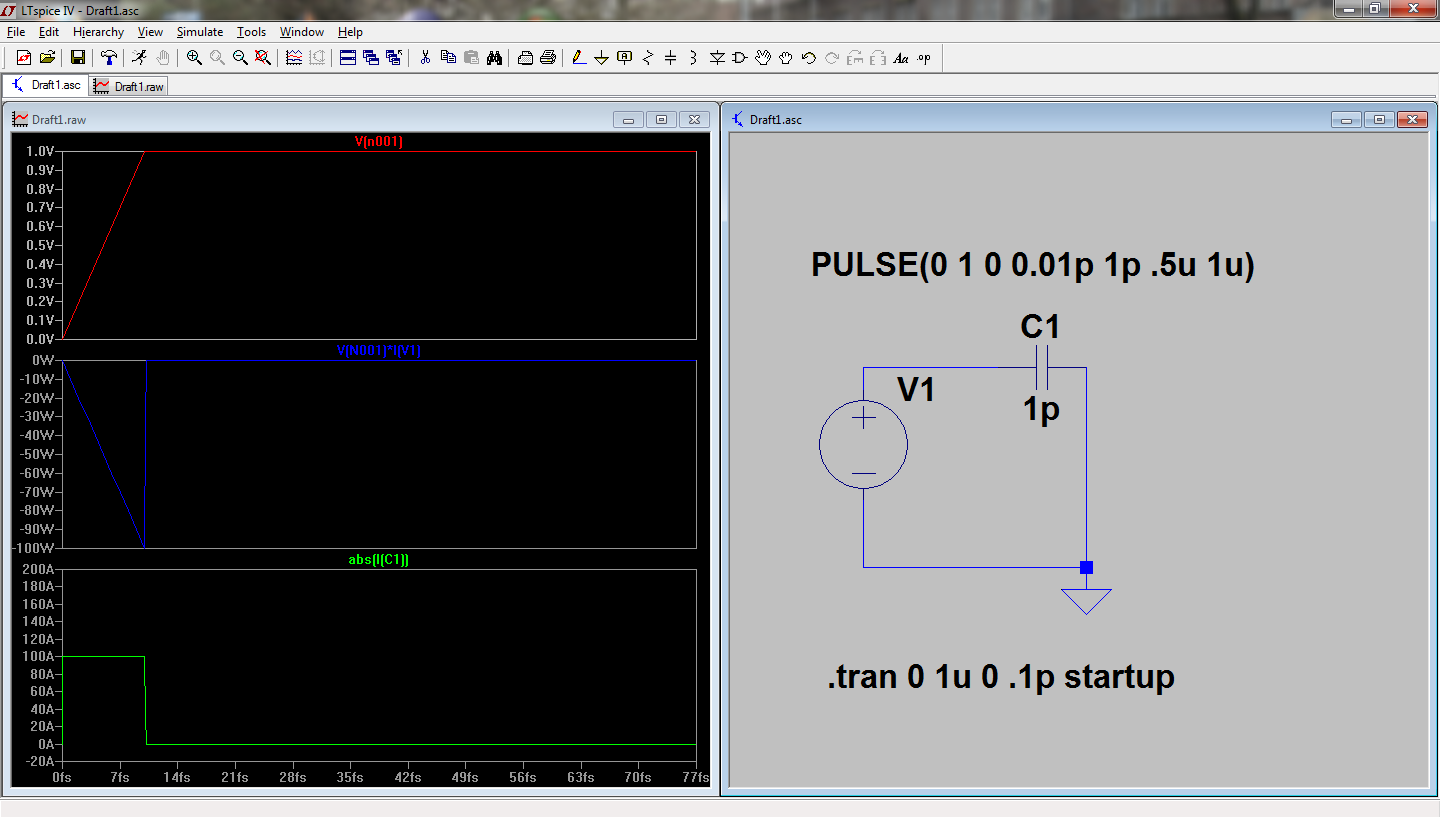The image size is (1440, 818).
Task: Click the Zoom Out magnifier icon
Action: click(x=240, y=58)
